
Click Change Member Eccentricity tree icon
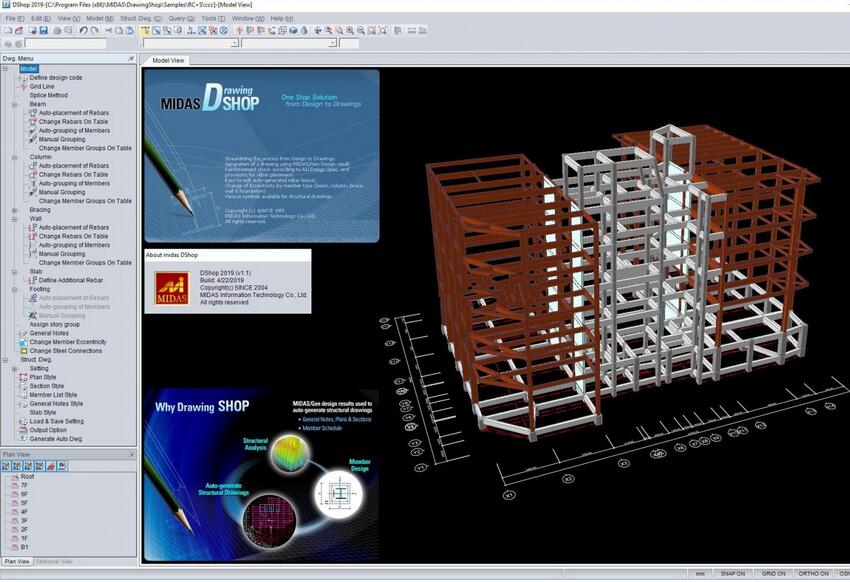23,342
